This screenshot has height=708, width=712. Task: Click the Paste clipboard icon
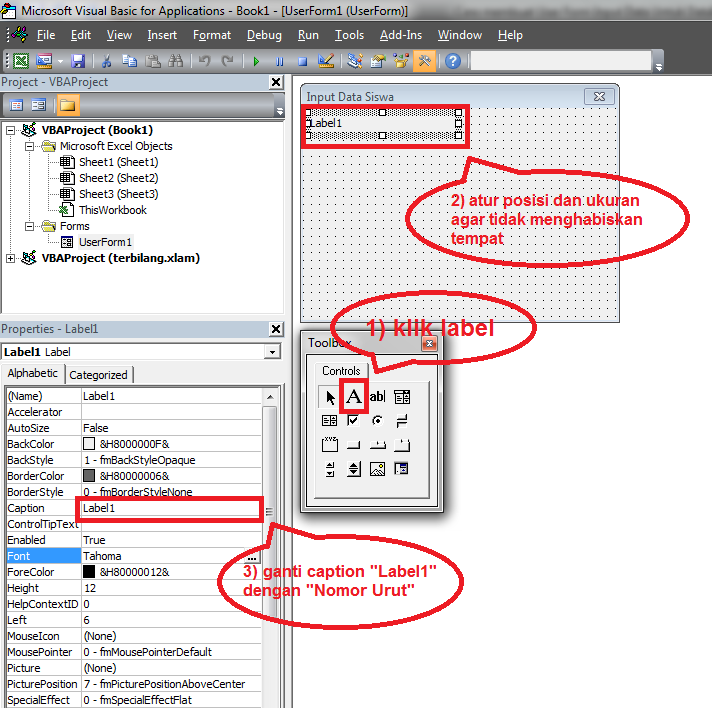point(153,61)
